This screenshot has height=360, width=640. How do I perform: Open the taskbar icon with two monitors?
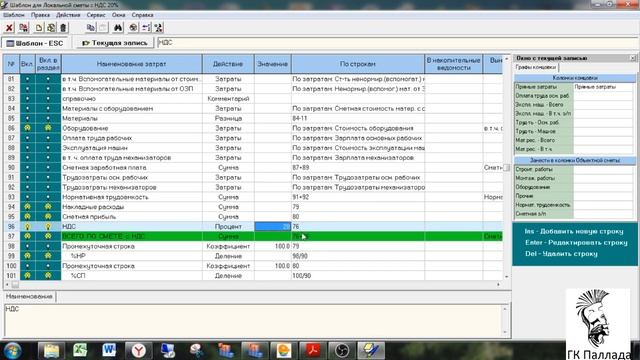[x=167, y=351]
